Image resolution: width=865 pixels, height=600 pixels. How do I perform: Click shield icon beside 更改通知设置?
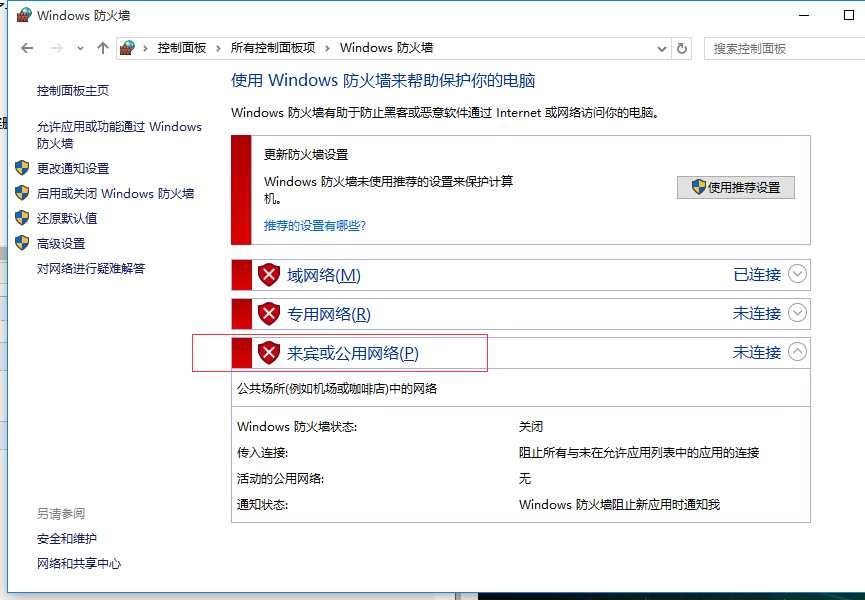22,168
